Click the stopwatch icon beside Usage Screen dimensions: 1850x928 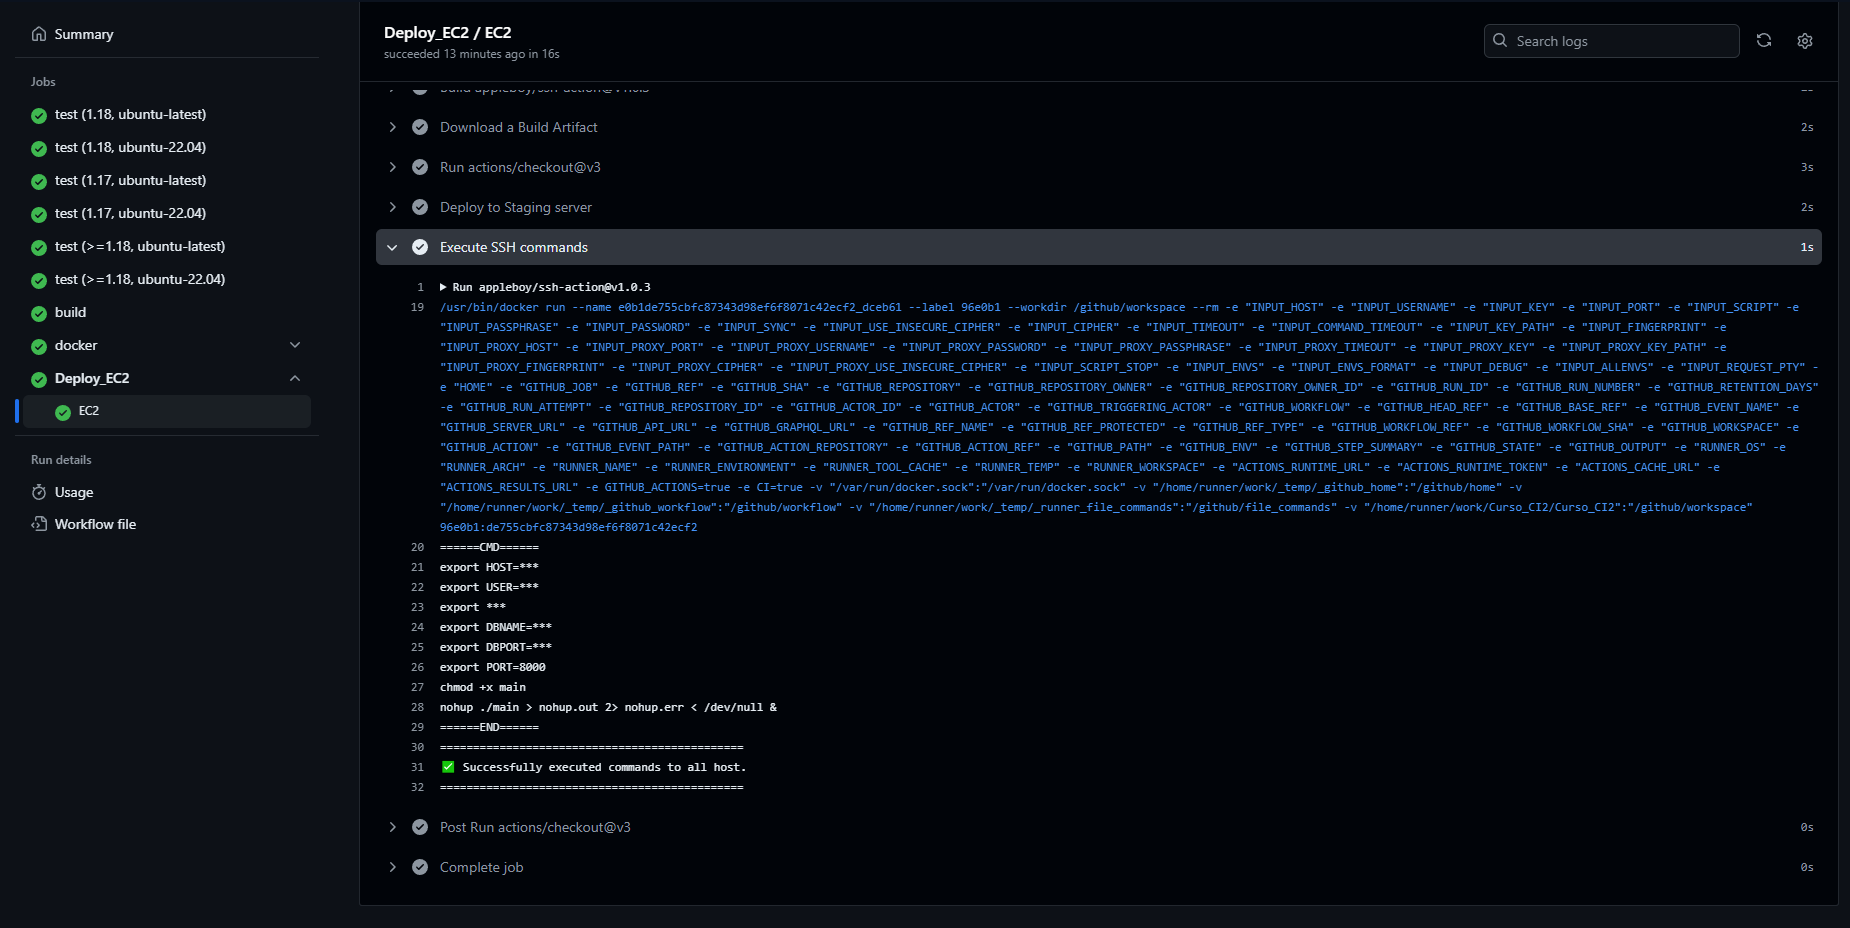39,492
